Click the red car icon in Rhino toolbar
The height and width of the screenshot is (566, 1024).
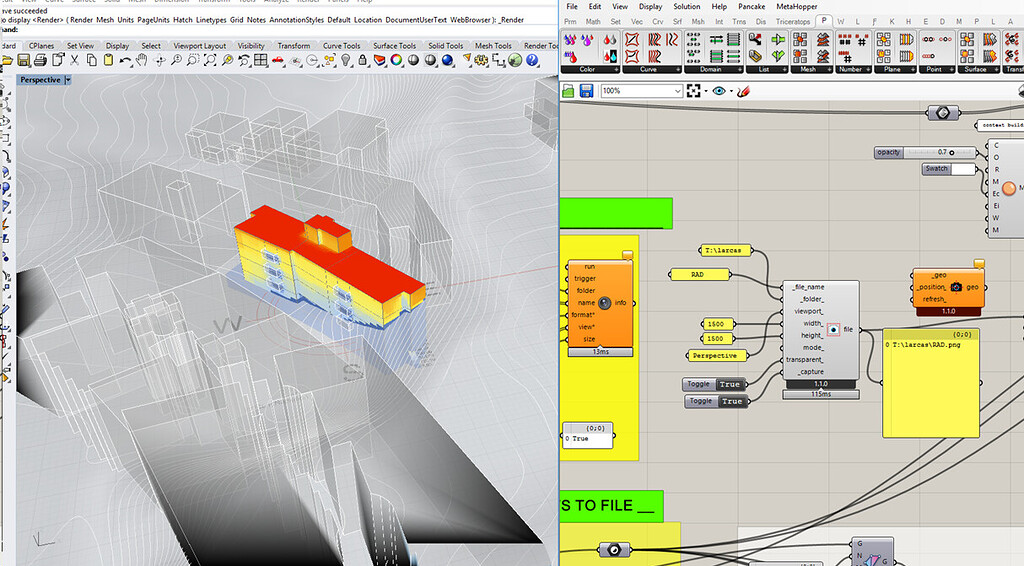coord(278,61)
